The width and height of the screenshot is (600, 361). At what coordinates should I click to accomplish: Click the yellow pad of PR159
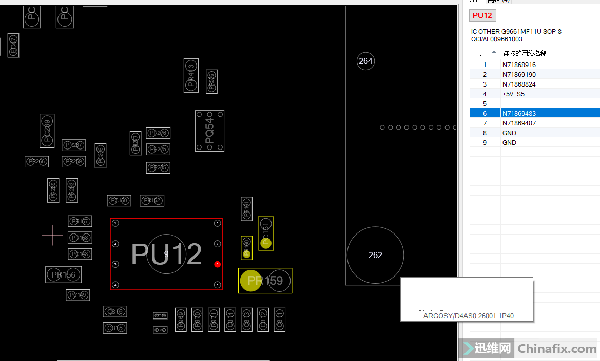click(251, 281)
